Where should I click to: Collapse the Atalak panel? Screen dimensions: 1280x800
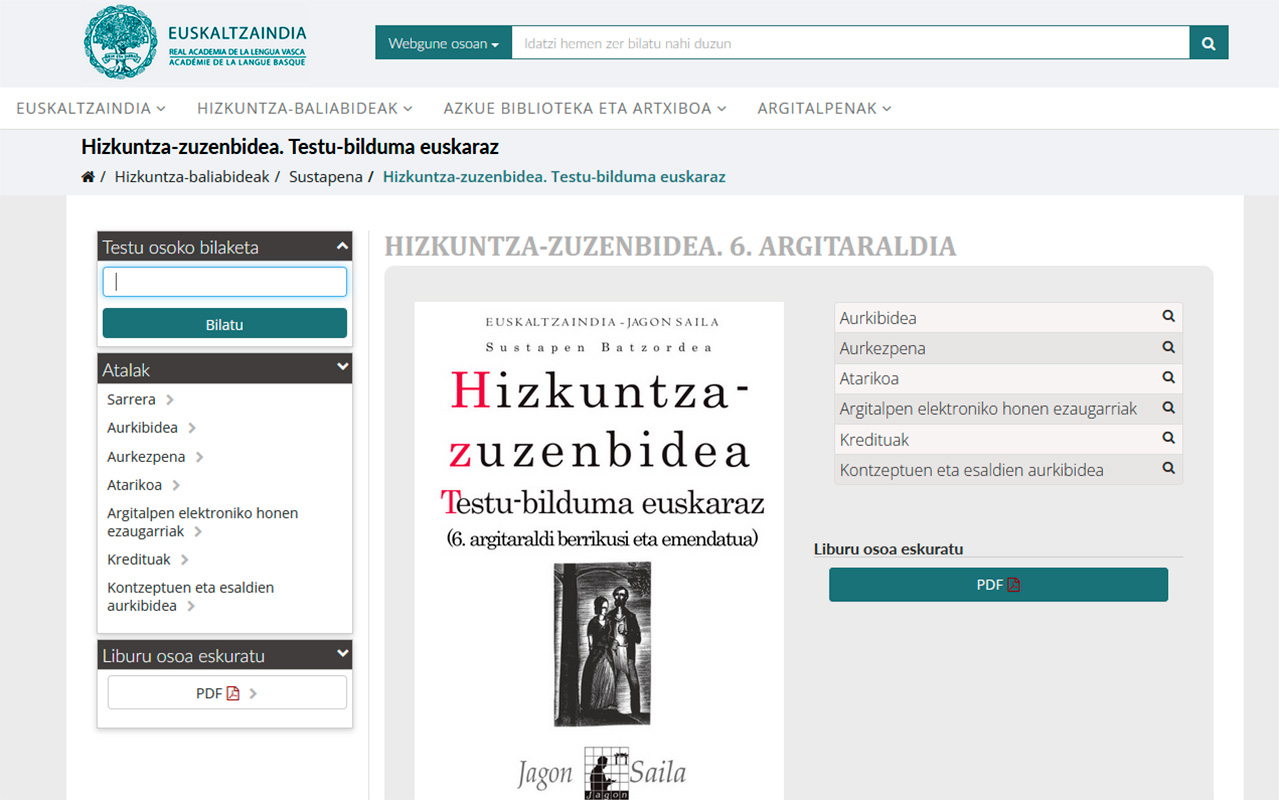click(x=343, y=368)
